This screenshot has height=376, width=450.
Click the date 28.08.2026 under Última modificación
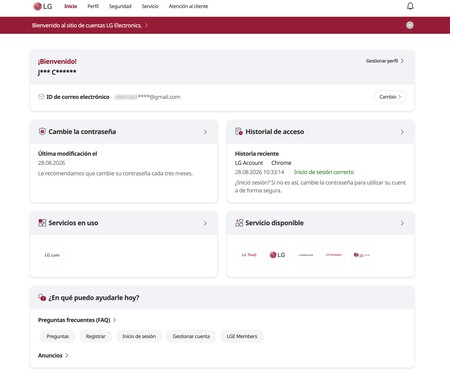pos(51,163)
